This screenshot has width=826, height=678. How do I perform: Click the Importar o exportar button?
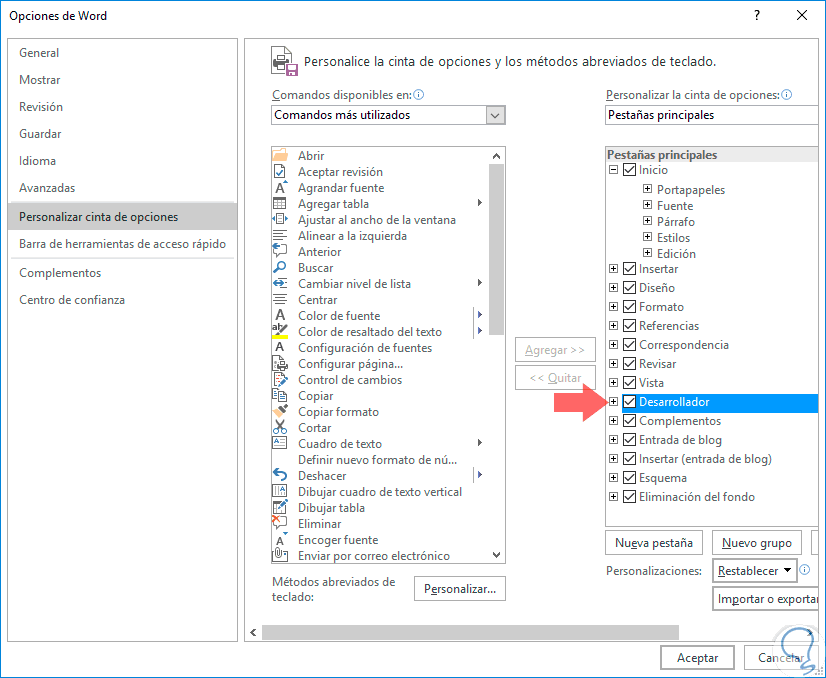pyautogui.click(x=765, y=599)
